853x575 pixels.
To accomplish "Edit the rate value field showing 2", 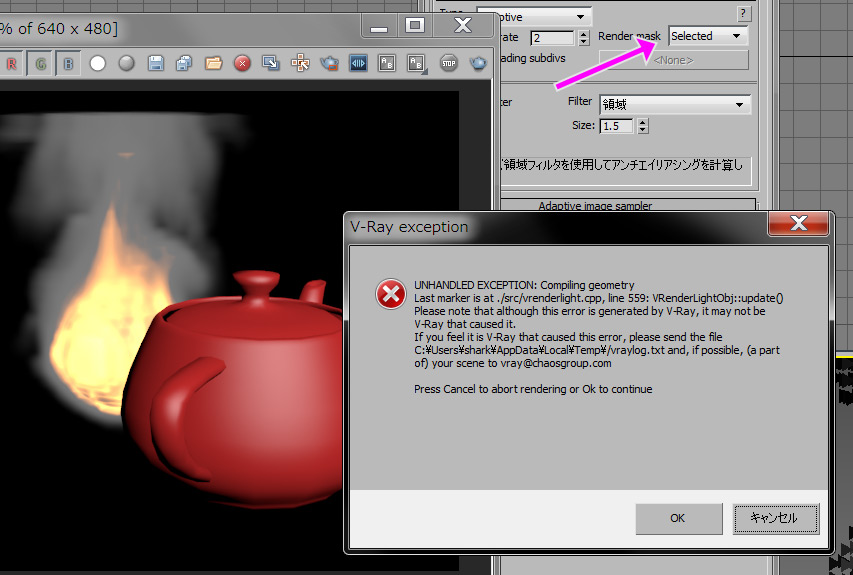I will (552, 38).
